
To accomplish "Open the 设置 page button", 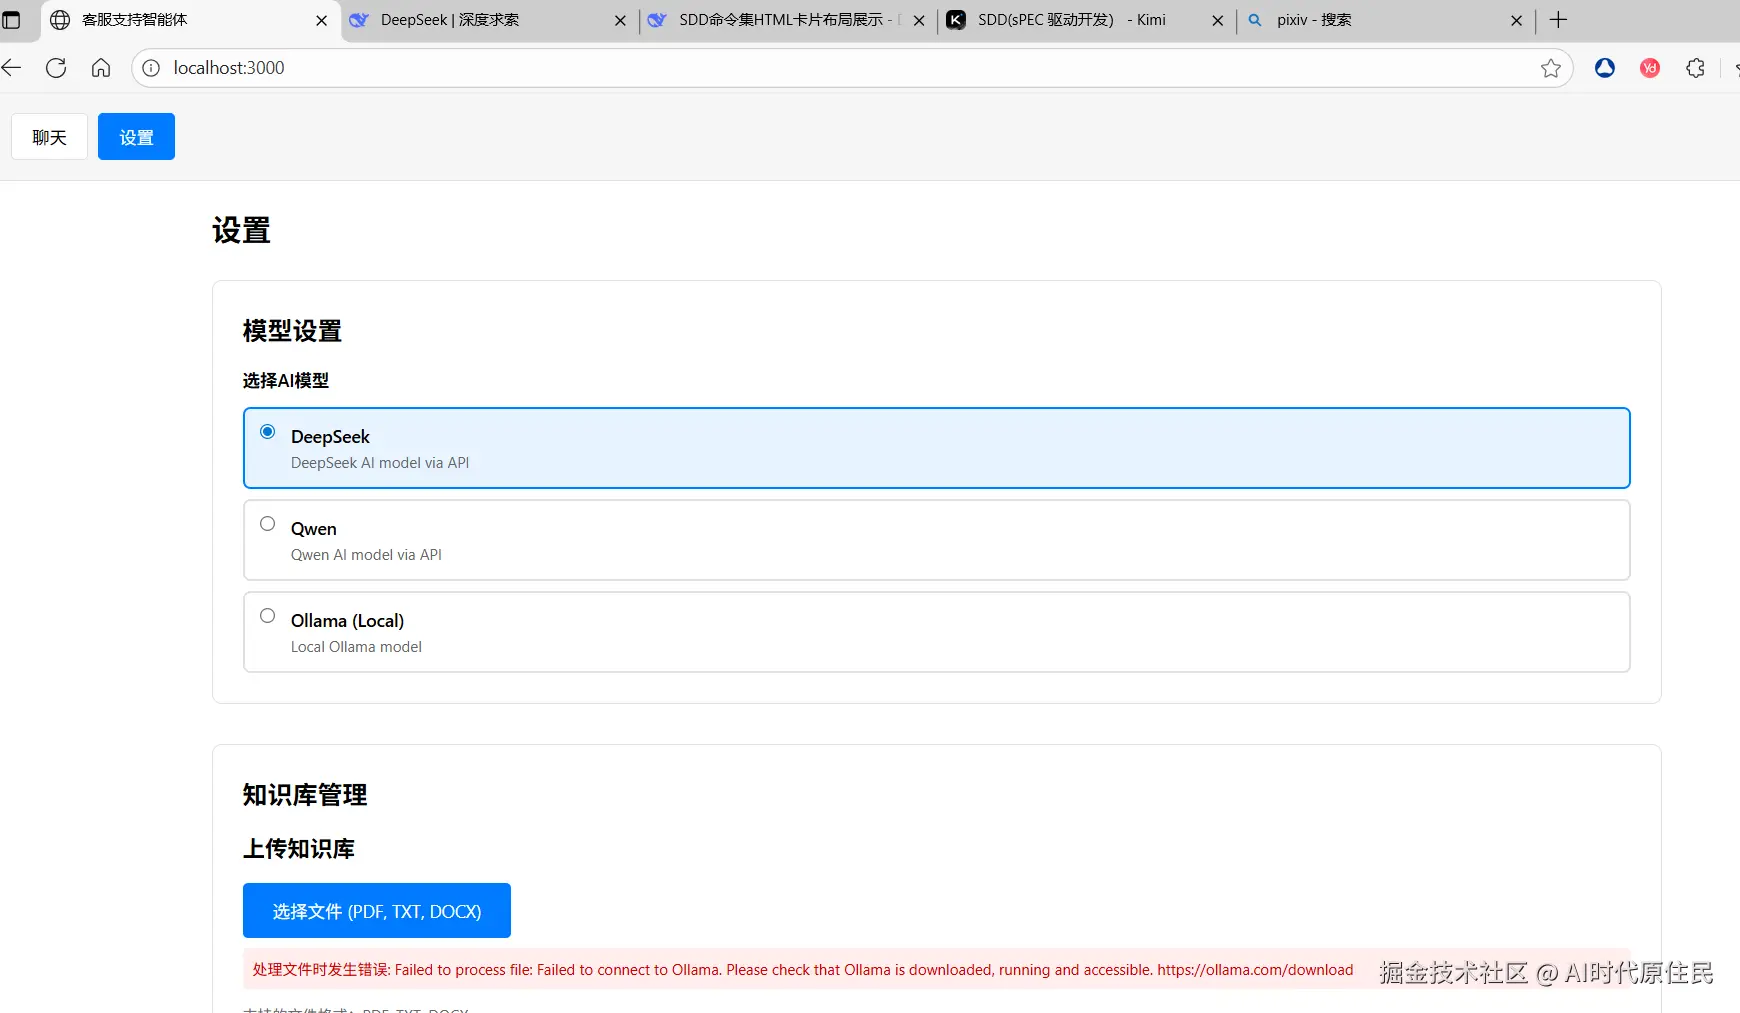I will [x=136, y=137].
